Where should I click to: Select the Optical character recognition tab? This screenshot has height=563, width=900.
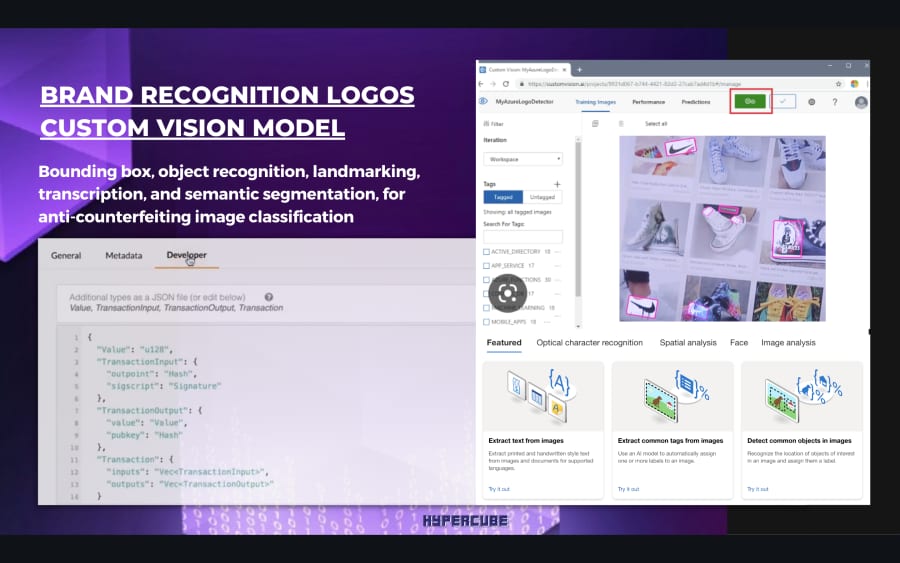(x=589, y=343)
